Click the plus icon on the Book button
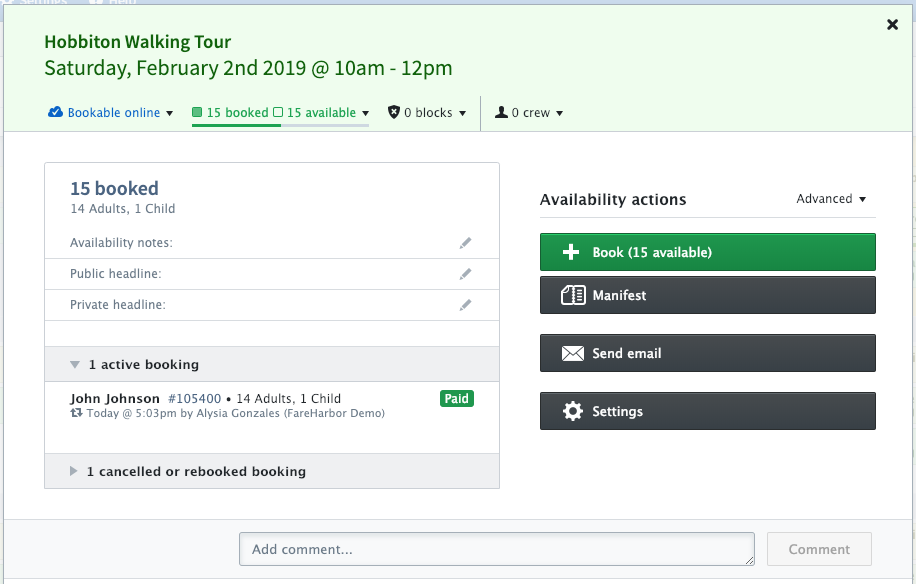This screenshot has height=584, width=916. point(570,252)
